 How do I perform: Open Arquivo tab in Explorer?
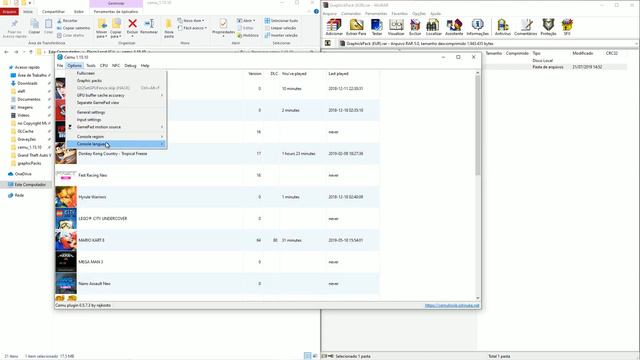(x=9, y=11)
